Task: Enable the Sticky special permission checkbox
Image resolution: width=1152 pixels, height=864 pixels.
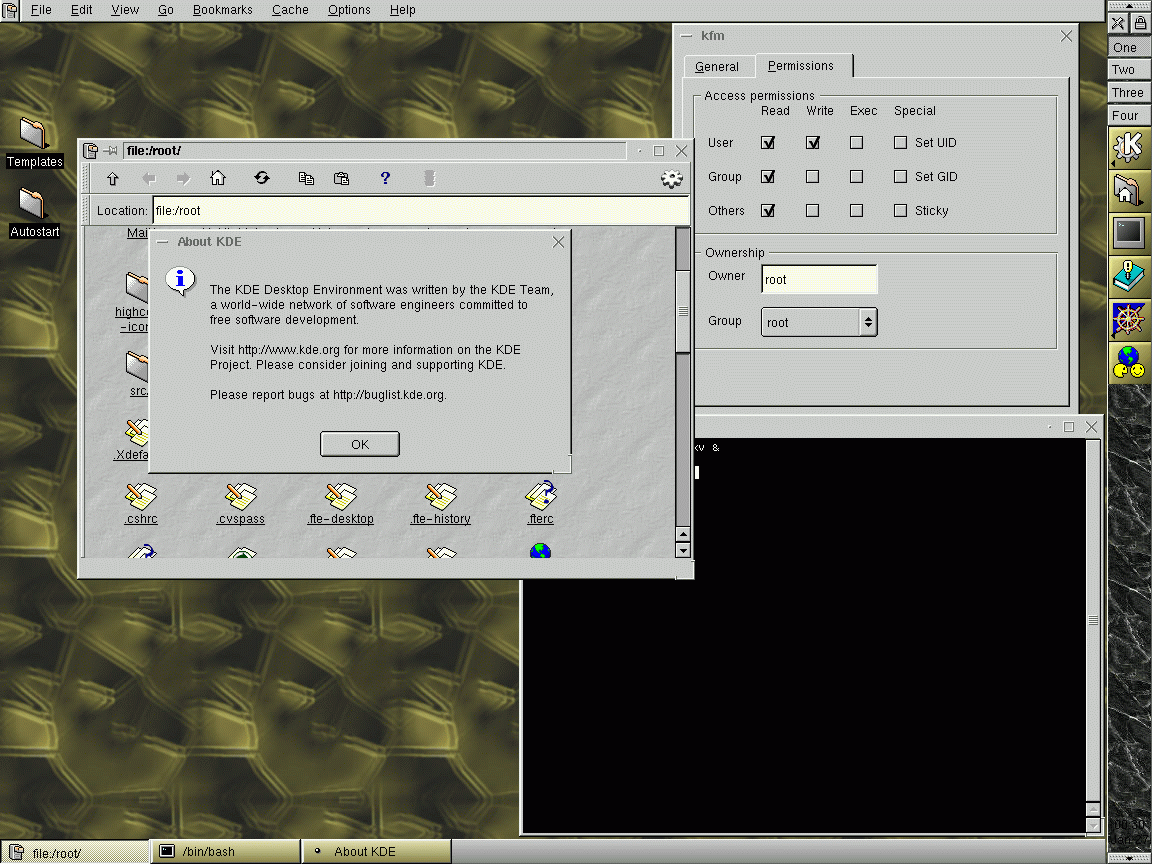Action: [900, 211]
